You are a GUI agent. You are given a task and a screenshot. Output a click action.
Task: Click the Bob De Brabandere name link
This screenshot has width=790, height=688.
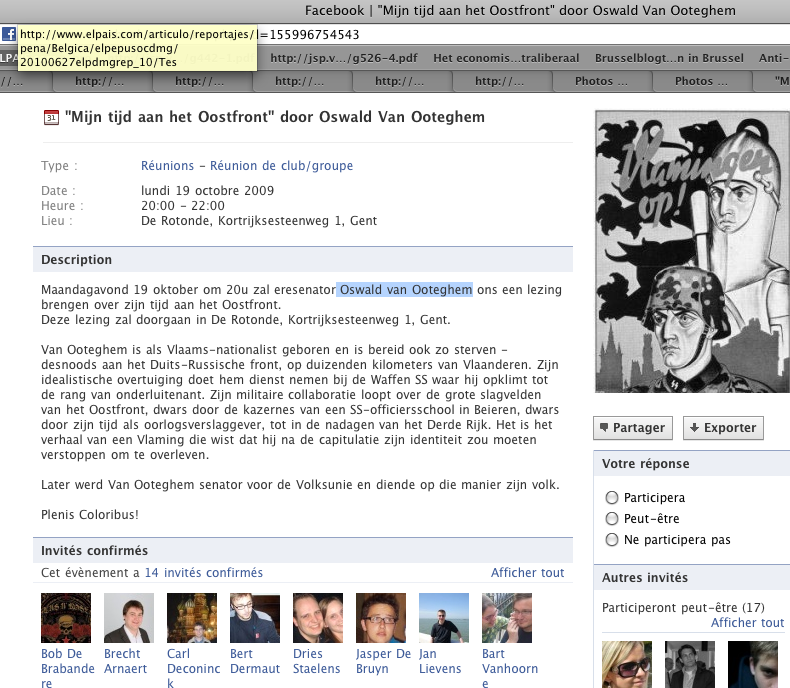68,668
